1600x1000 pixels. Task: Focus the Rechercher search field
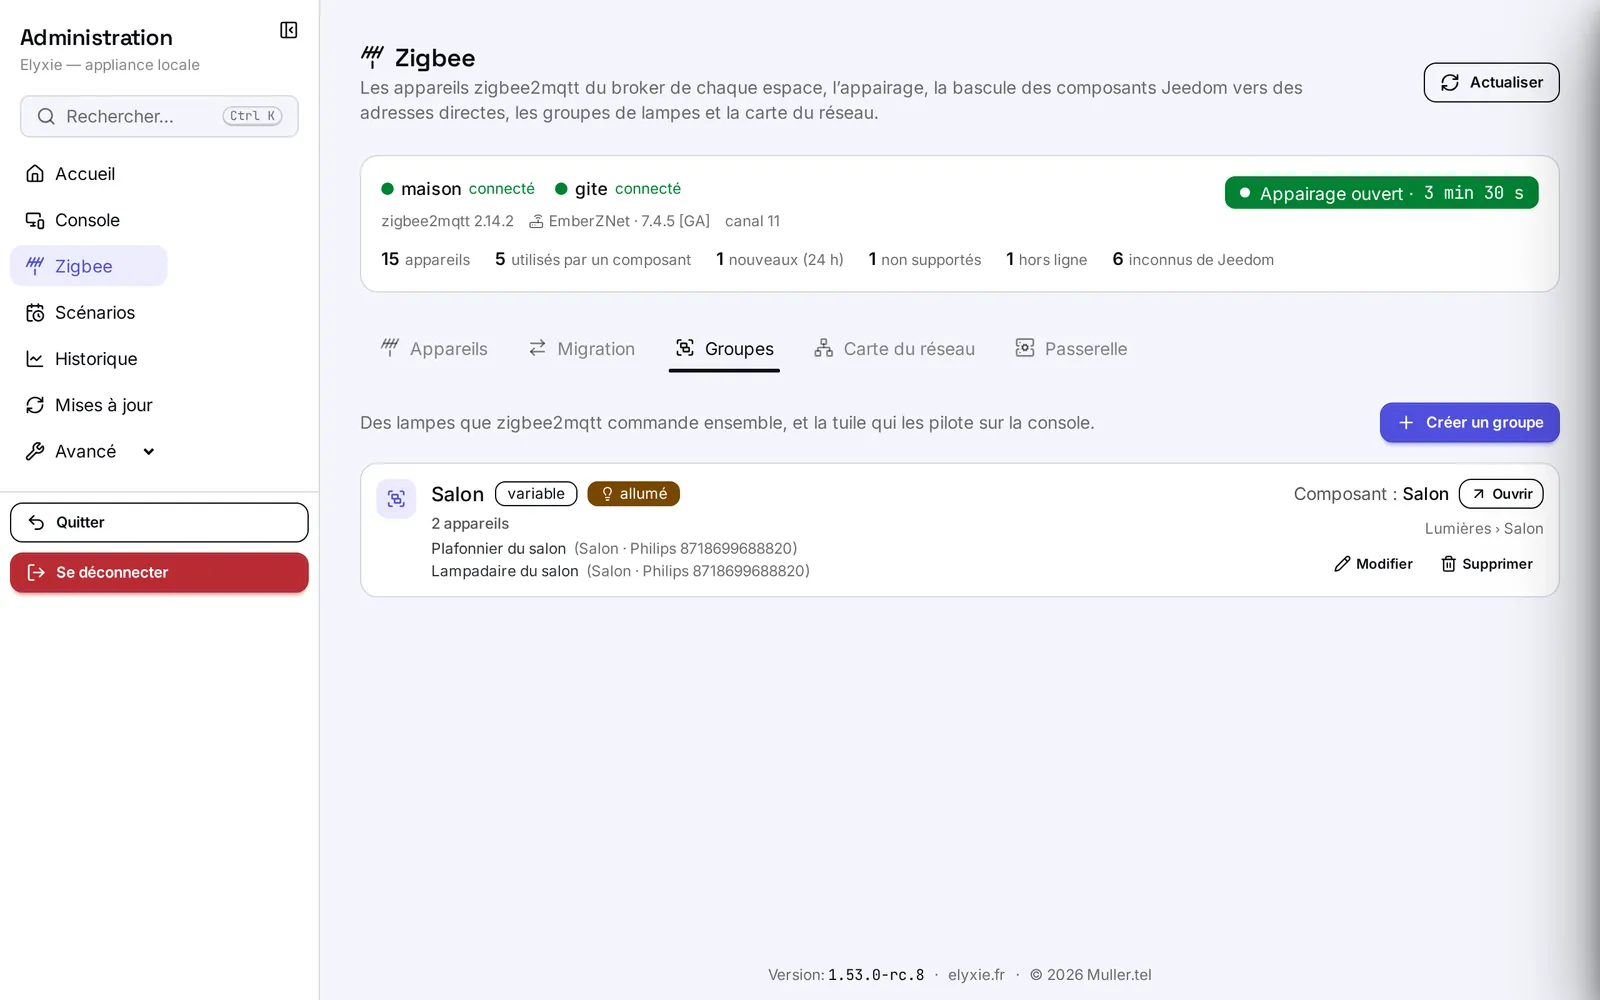pyautogui.click(x=159, y=117)
